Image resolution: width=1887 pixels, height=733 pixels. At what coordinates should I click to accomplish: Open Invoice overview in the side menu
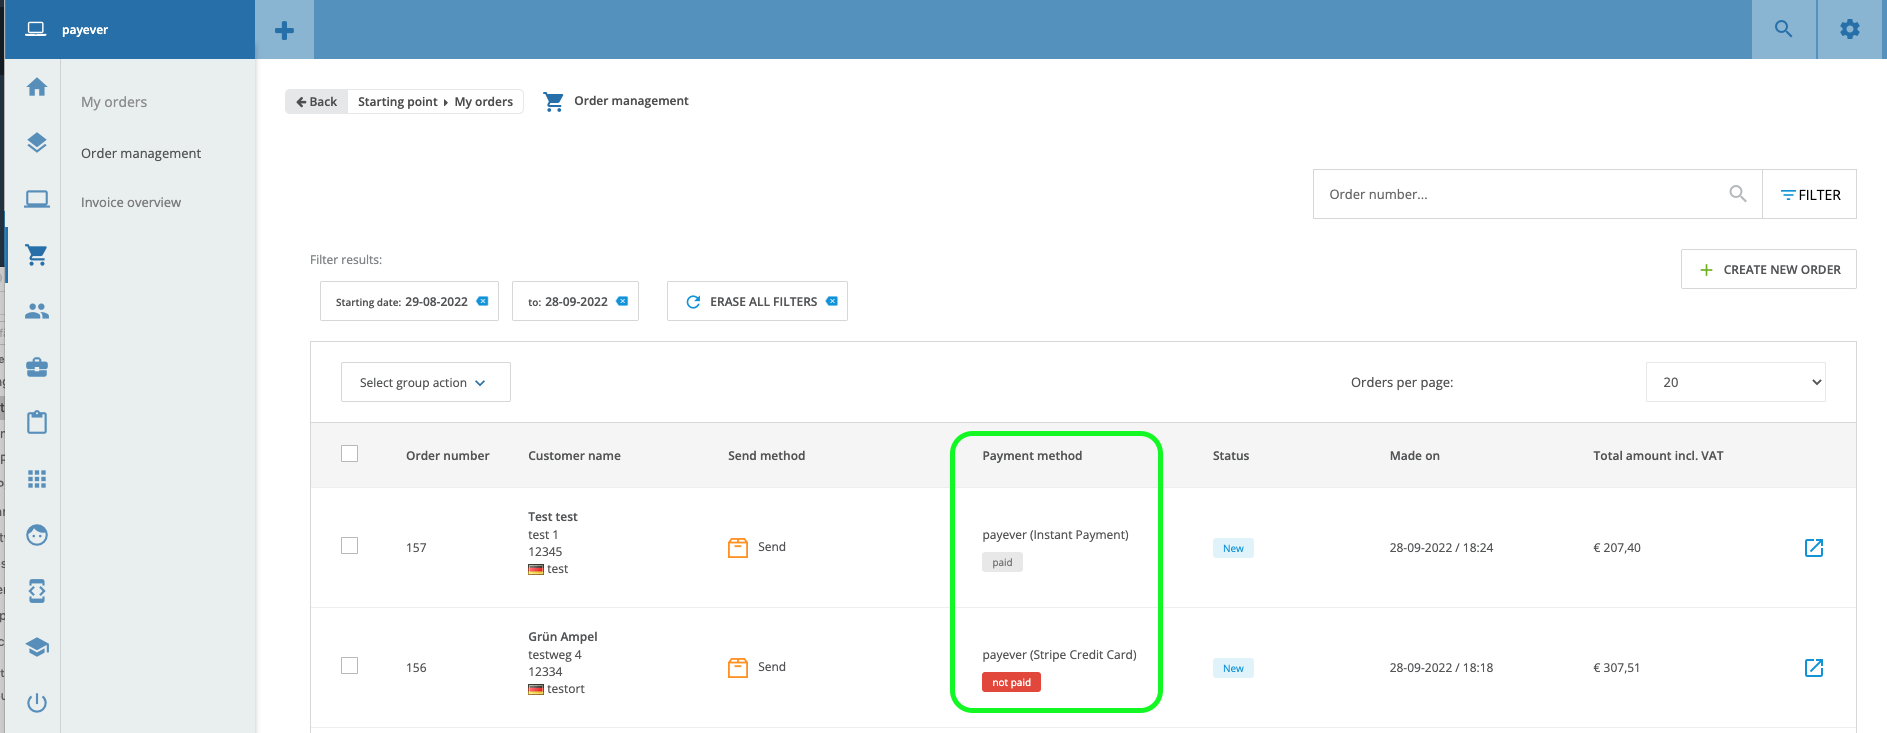(131, 202)
